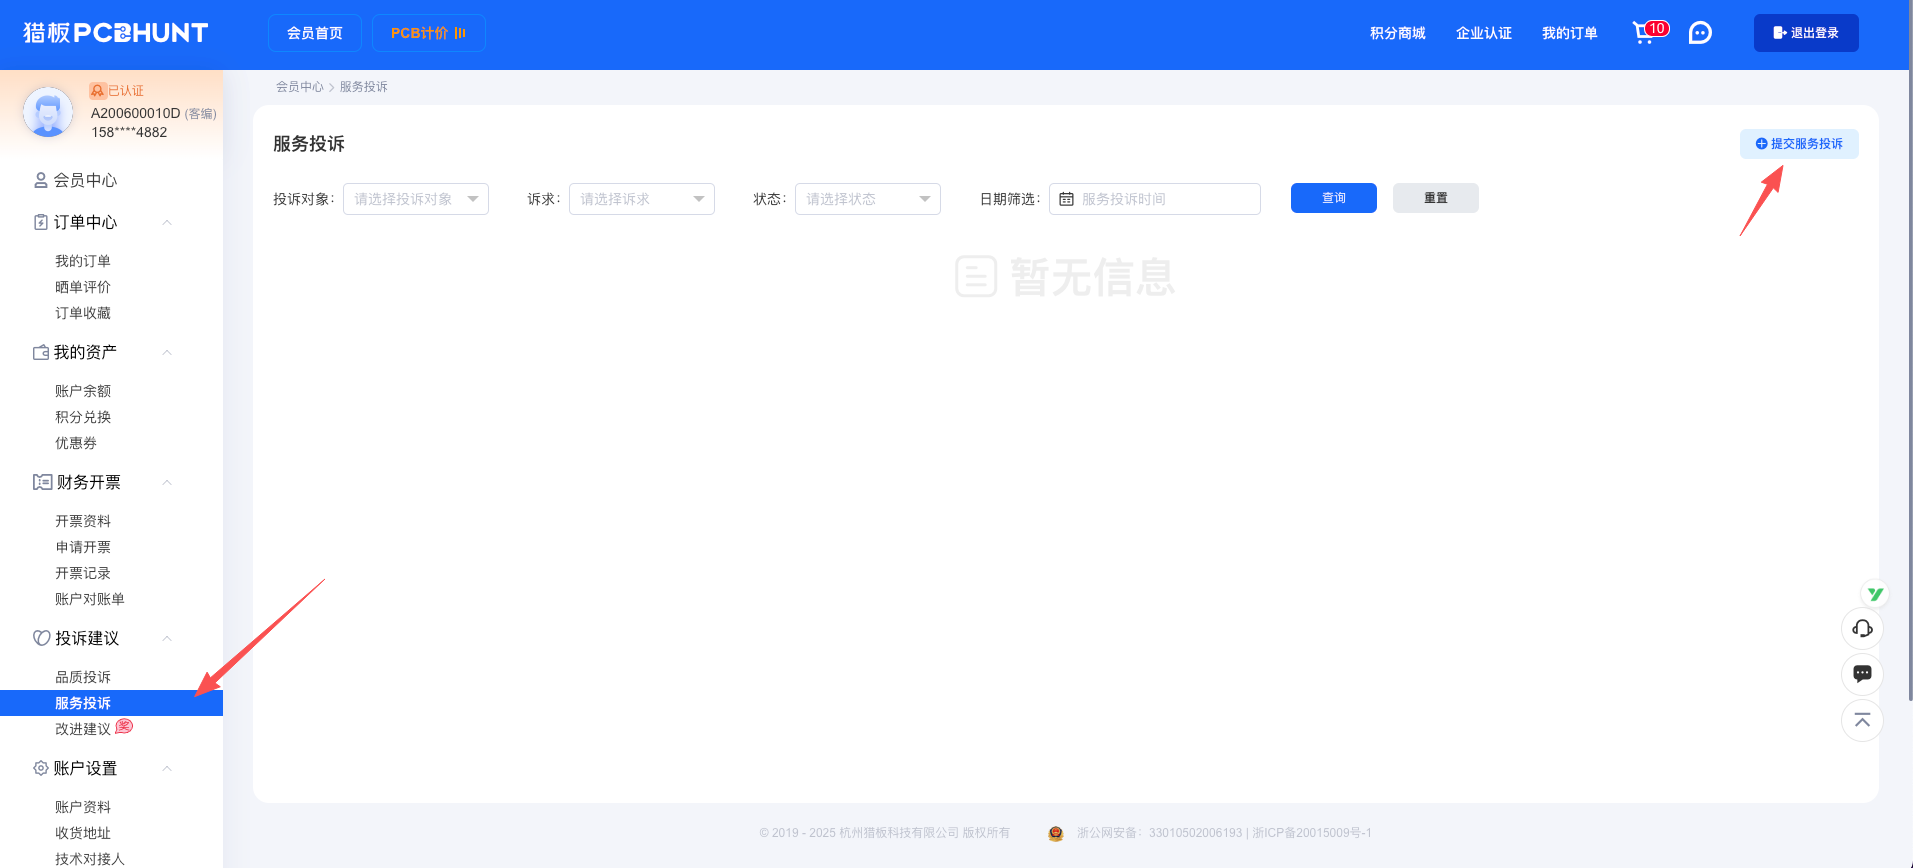This screenshot has width=1913, height=868.
Task: Click the back-to-top arrow icon
Action: [1862, 721]
